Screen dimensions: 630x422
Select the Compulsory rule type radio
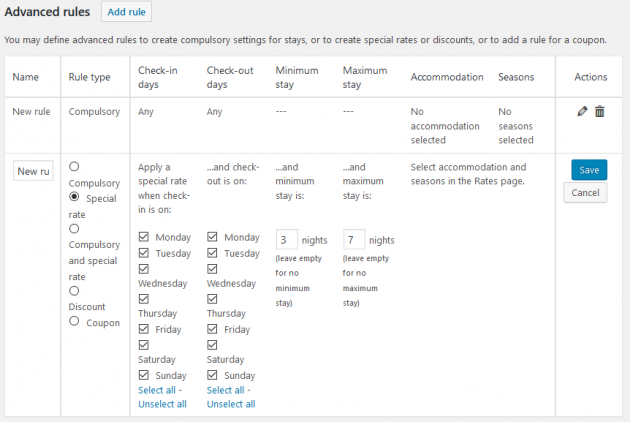(x=74, y=166)
